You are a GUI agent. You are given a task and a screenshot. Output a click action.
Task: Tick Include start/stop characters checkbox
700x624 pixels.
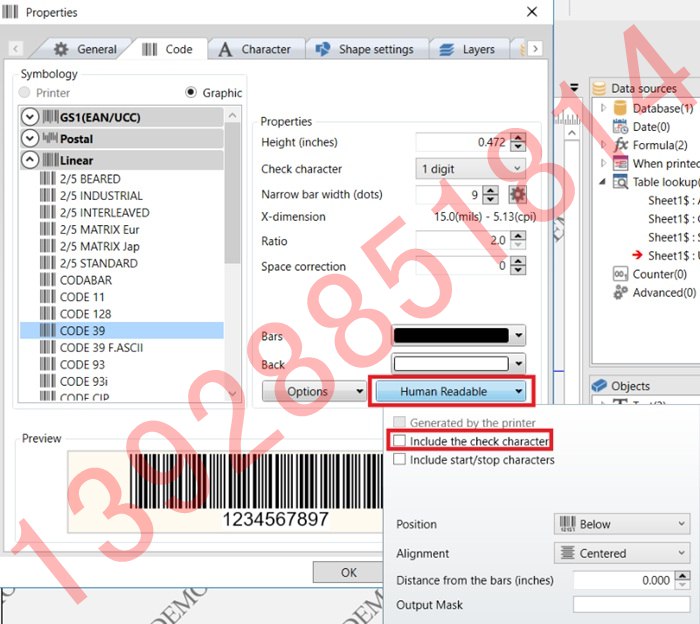(400, 460)
